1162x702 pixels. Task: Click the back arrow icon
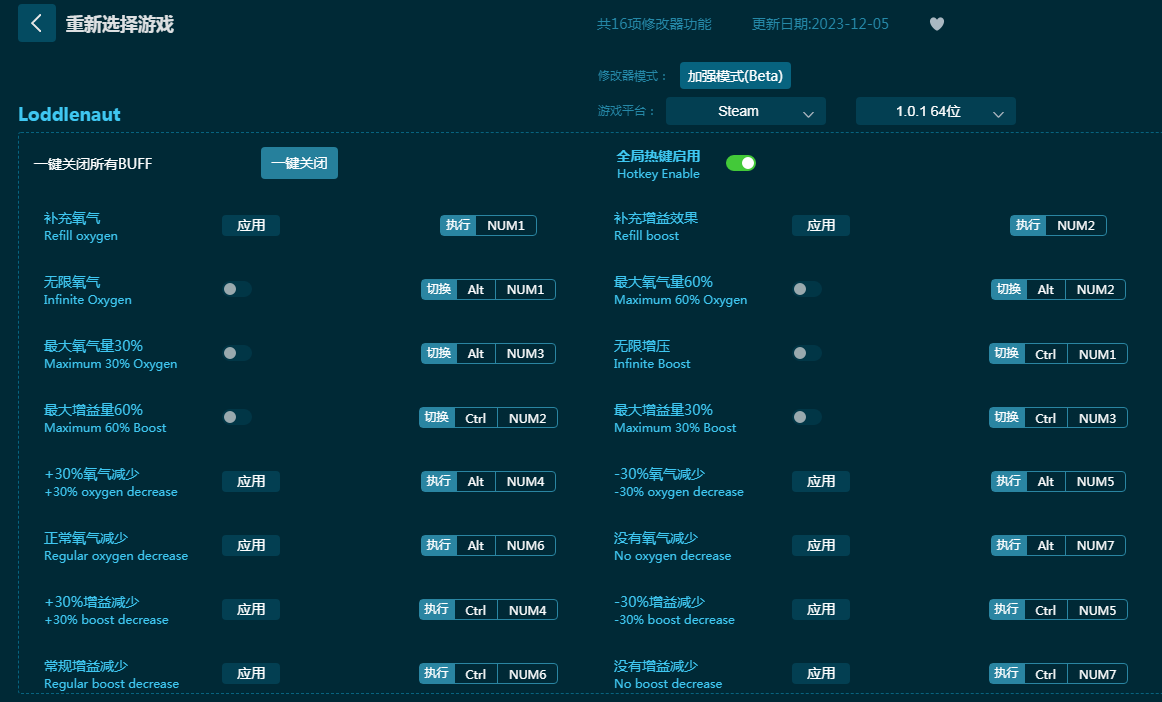(x=37, y=23)
